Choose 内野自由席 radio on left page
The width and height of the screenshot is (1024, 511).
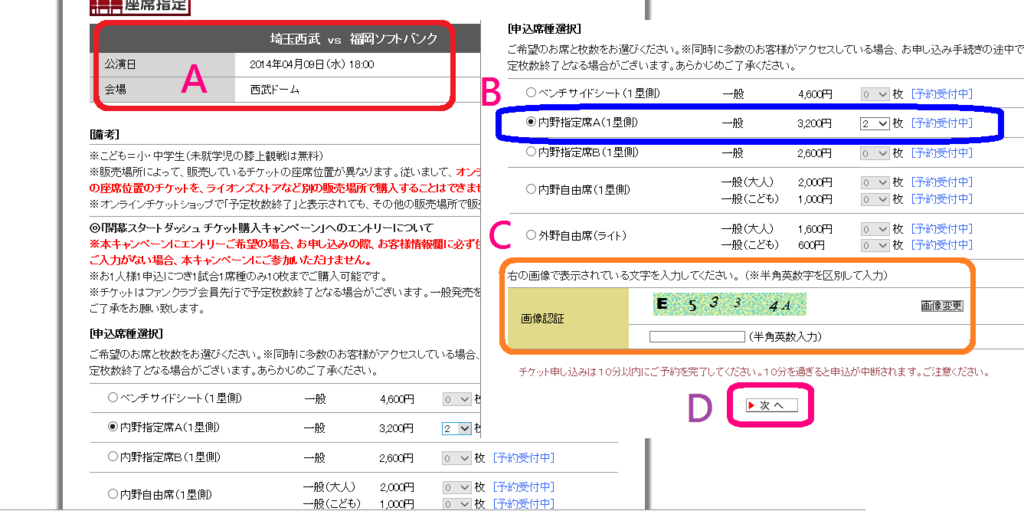[x=113, y=495]
